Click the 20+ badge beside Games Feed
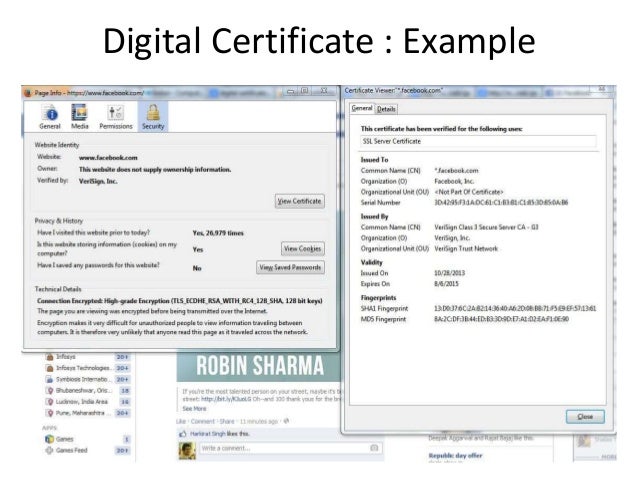 click(122, 451)
